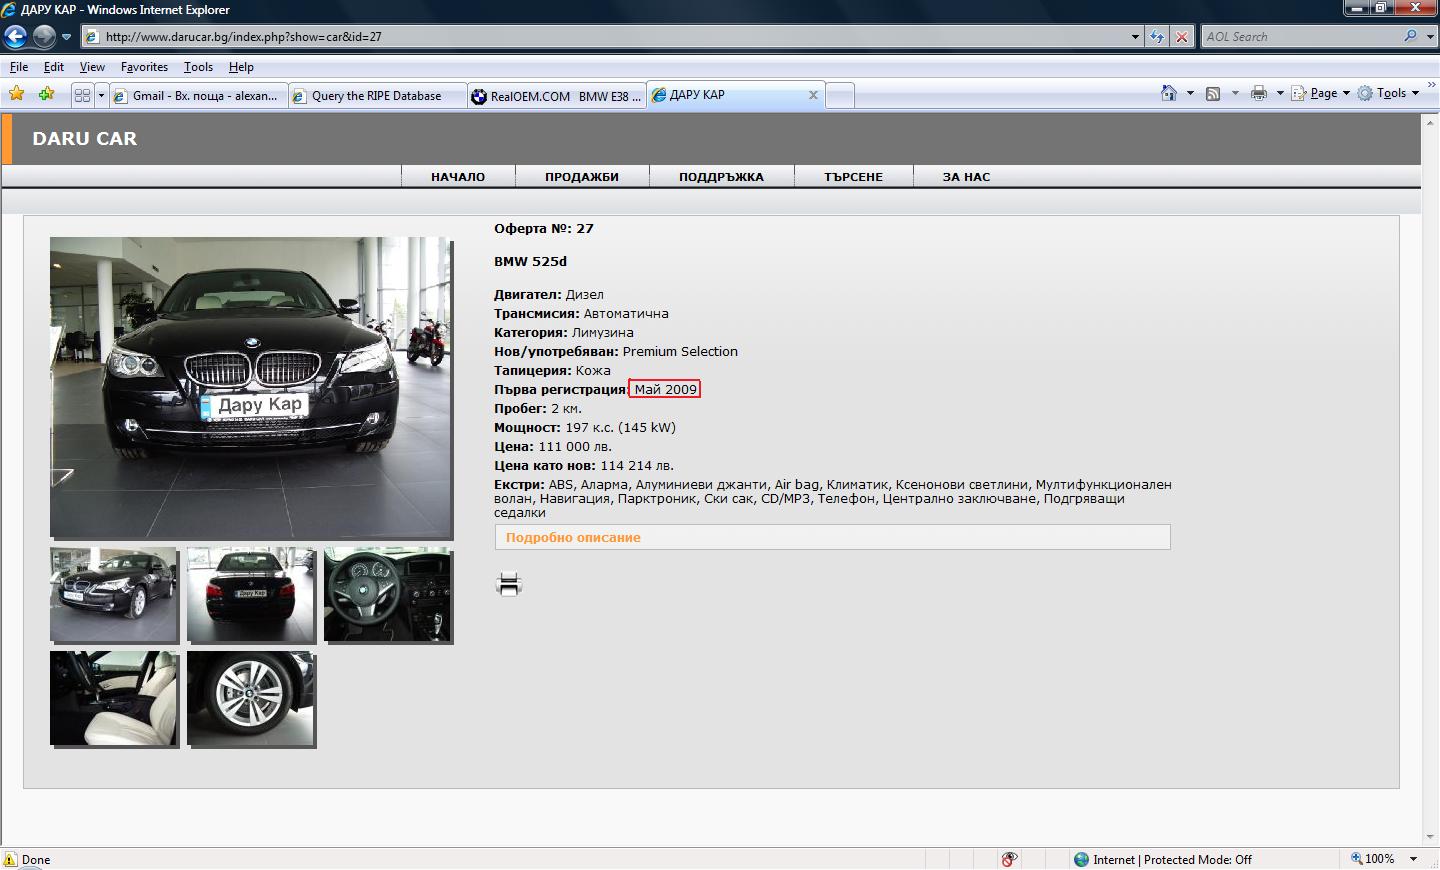Click the text Май 2009
1440x870 pixels.
[665, 390]
